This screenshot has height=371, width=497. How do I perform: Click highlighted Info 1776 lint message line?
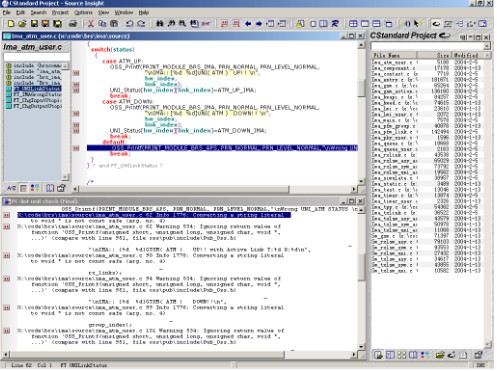tap(154, 215)
